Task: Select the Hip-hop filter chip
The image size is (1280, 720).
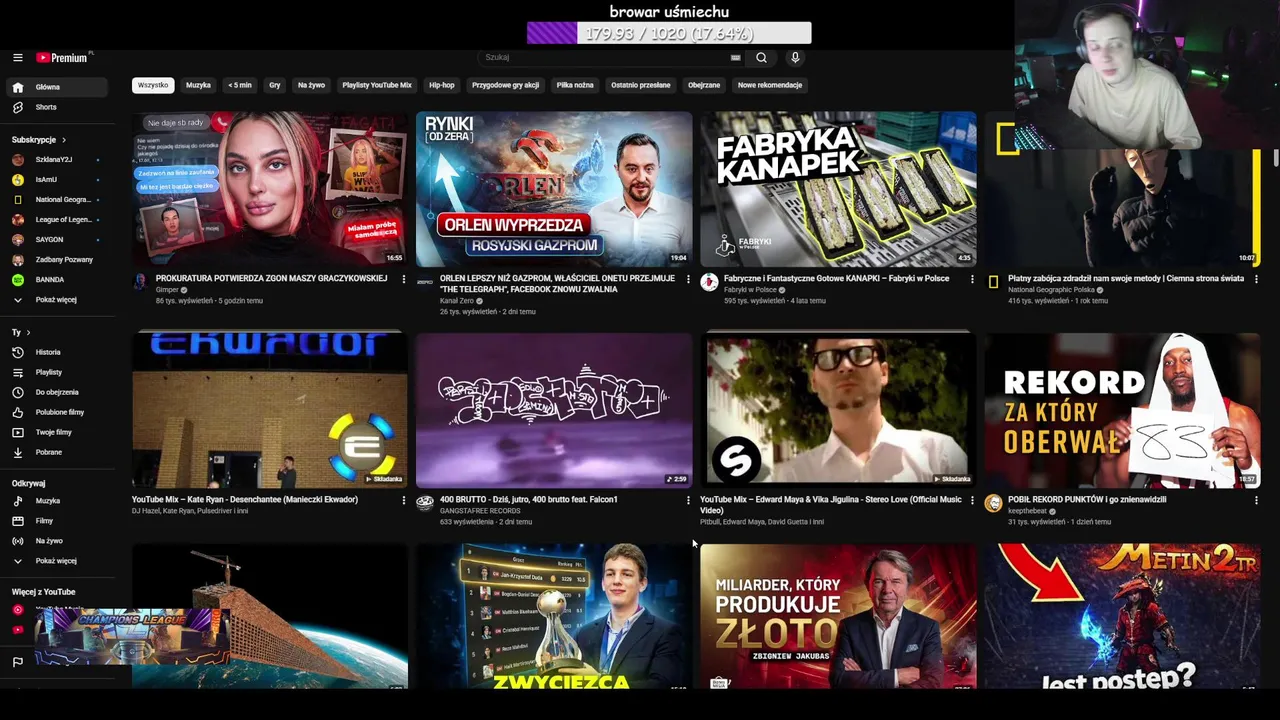Action: pos(442,85)
